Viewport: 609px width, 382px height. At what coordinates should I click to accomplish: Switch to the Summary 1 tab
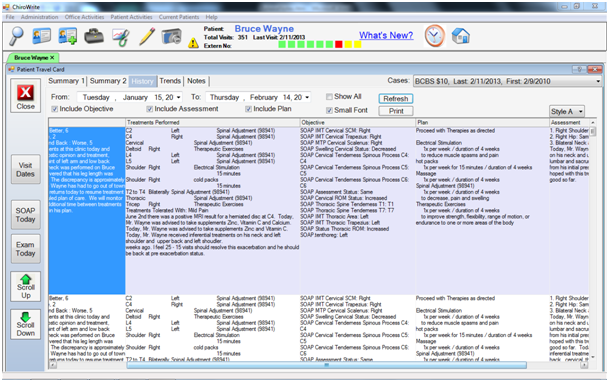pyautogui.click(x=67, y=81)
